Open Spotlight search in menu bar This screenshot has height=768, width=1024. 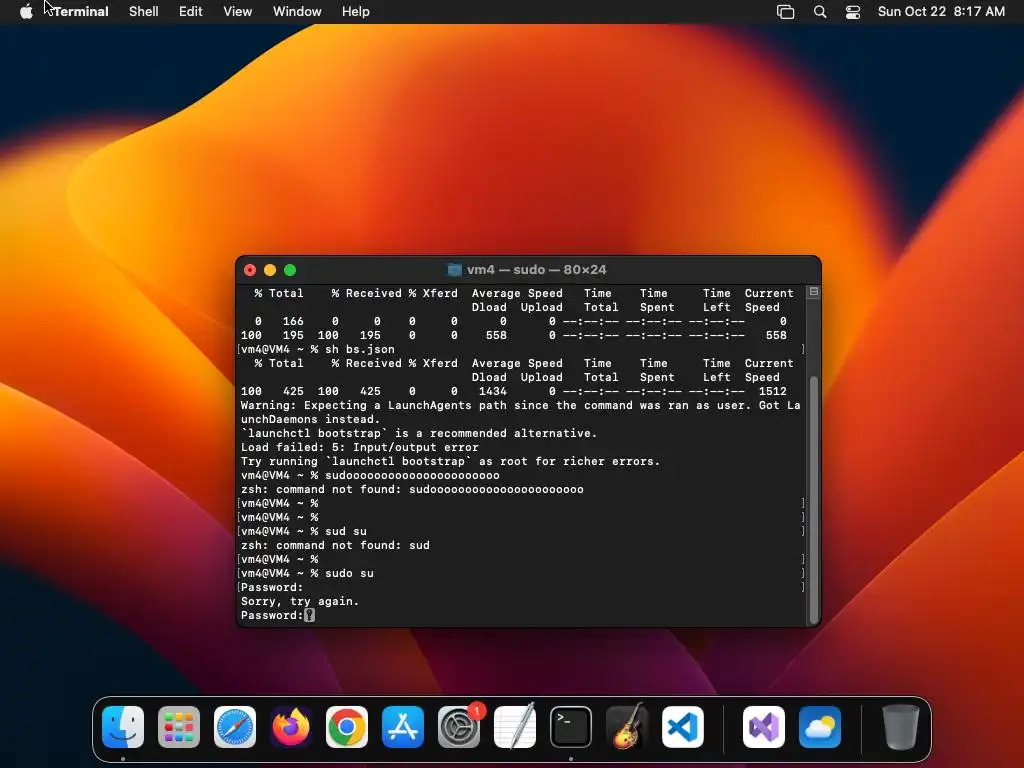click(820, 12)
